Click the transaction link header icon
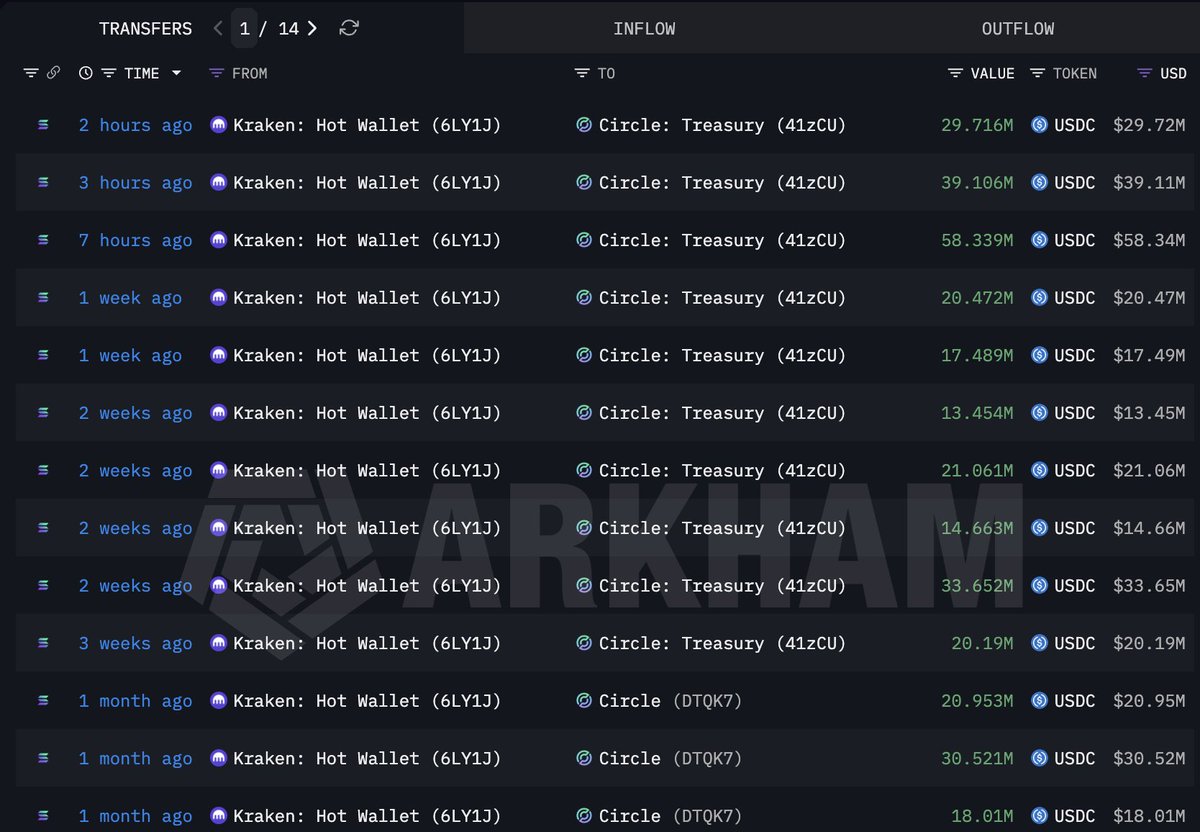Image resolution: width=1200 pixels, height=832 pixels. point(54,73)
